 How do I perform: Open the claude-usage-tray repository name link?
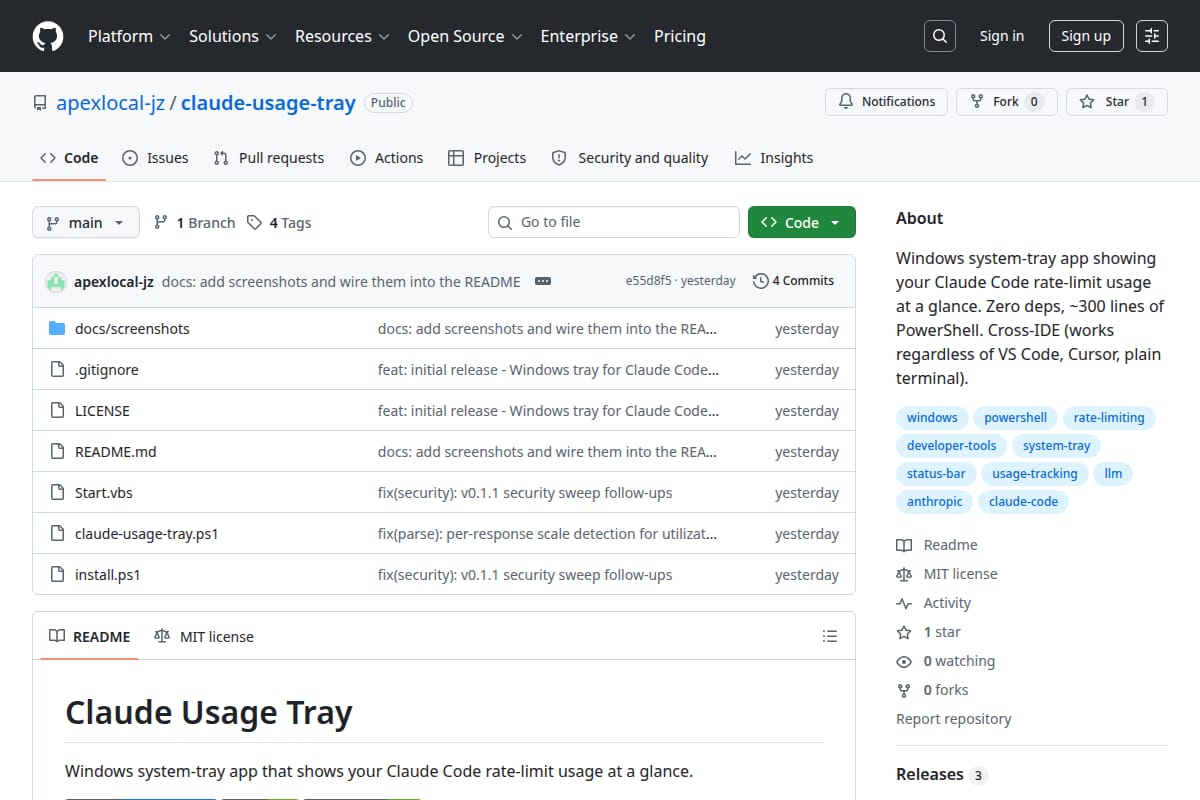pos(268,102)
